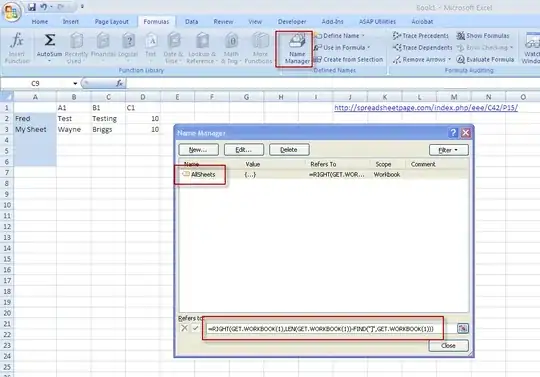540x377 pixels.
Task: Click the Evaluate Formula icon
Action: pyautogui.click(x=461, y=60)
